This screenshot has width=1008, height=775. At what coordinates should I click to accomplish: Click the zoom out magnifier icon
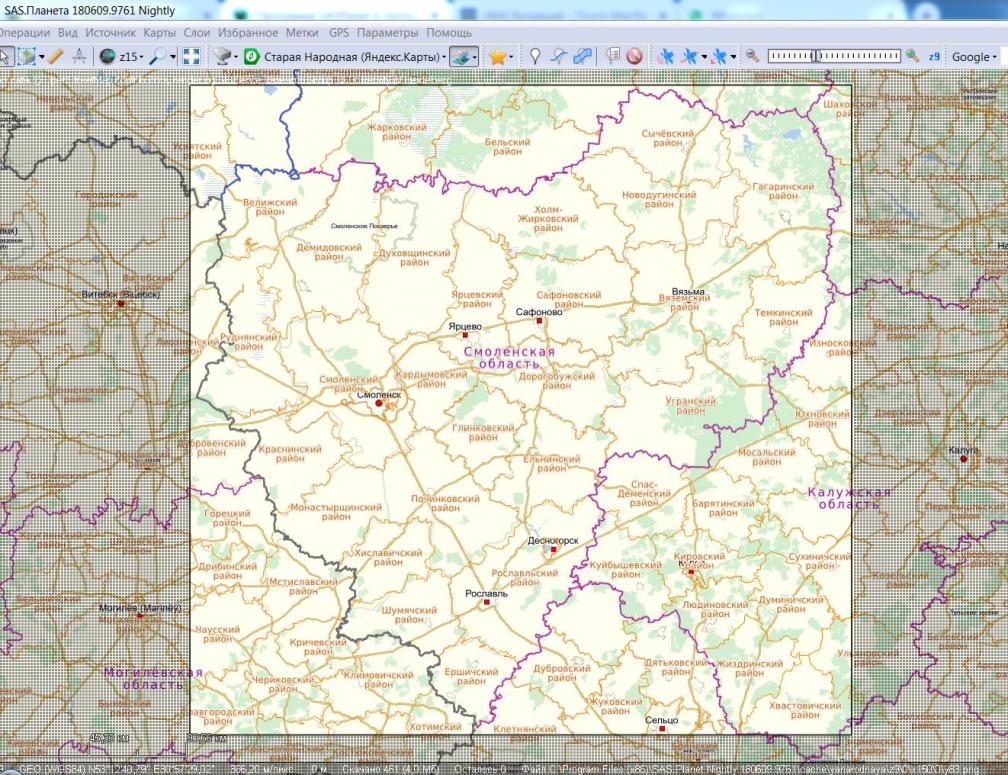pos(752,57)
